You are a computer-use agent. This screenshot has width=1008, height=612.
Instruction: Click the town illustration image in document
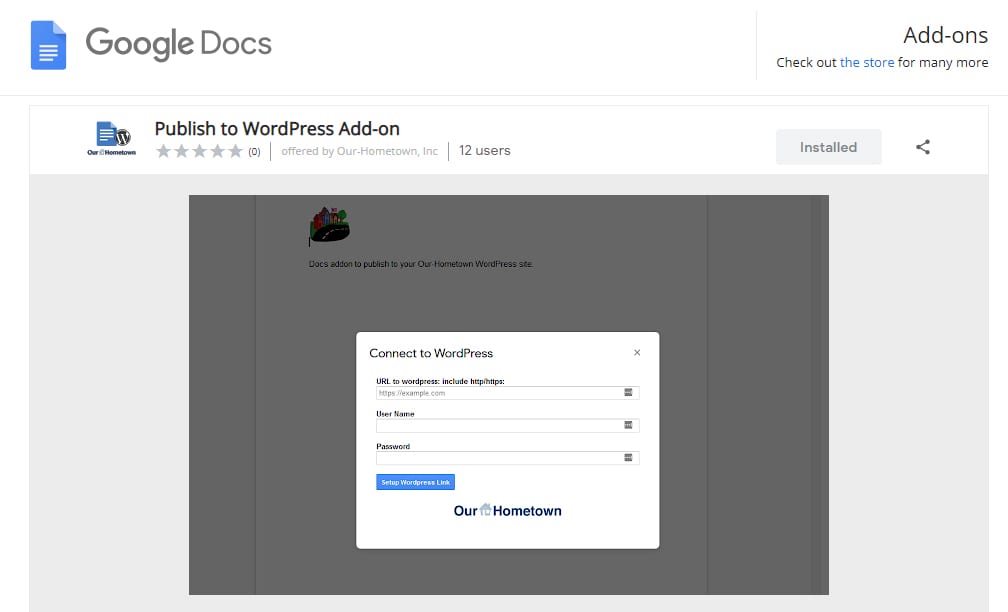coord(329,226)
